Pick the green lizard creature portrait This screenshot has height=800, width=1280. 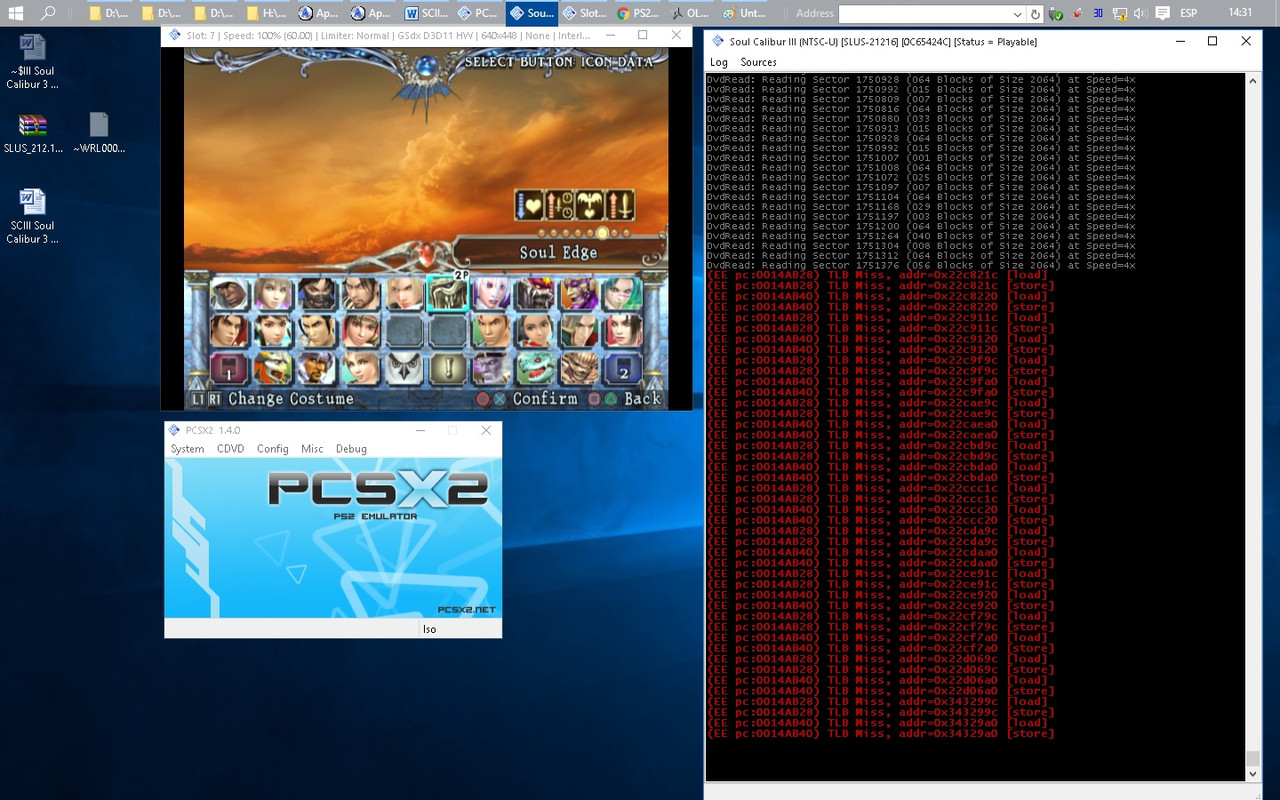534,367
